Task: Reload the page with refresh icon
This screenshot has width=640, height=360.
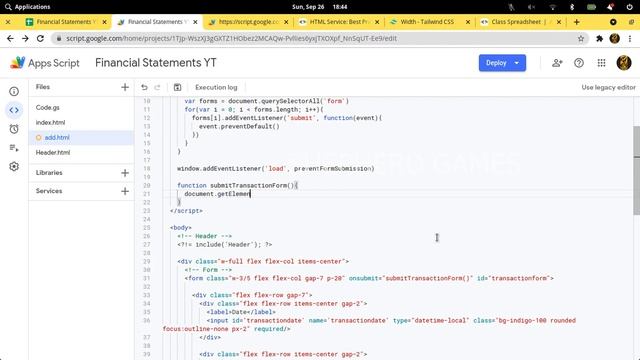Action: [40, 38]
